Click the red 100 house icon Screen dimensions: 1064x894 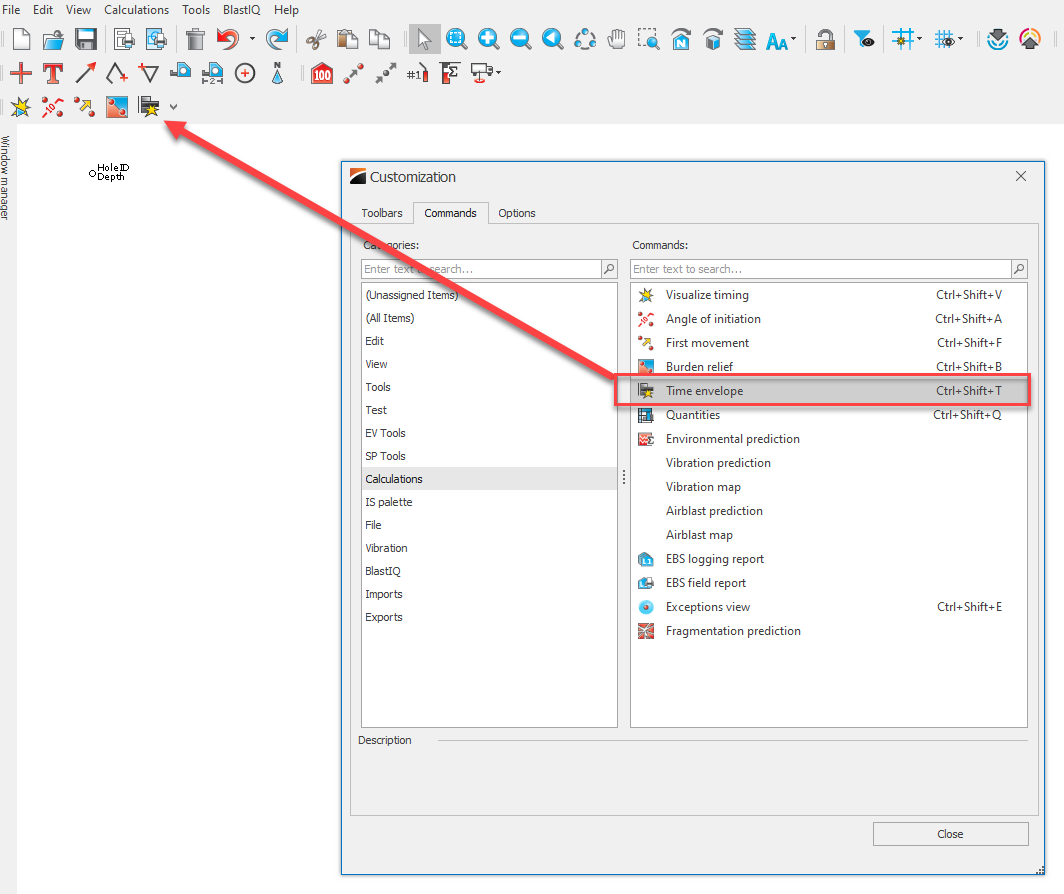[322, 73]
